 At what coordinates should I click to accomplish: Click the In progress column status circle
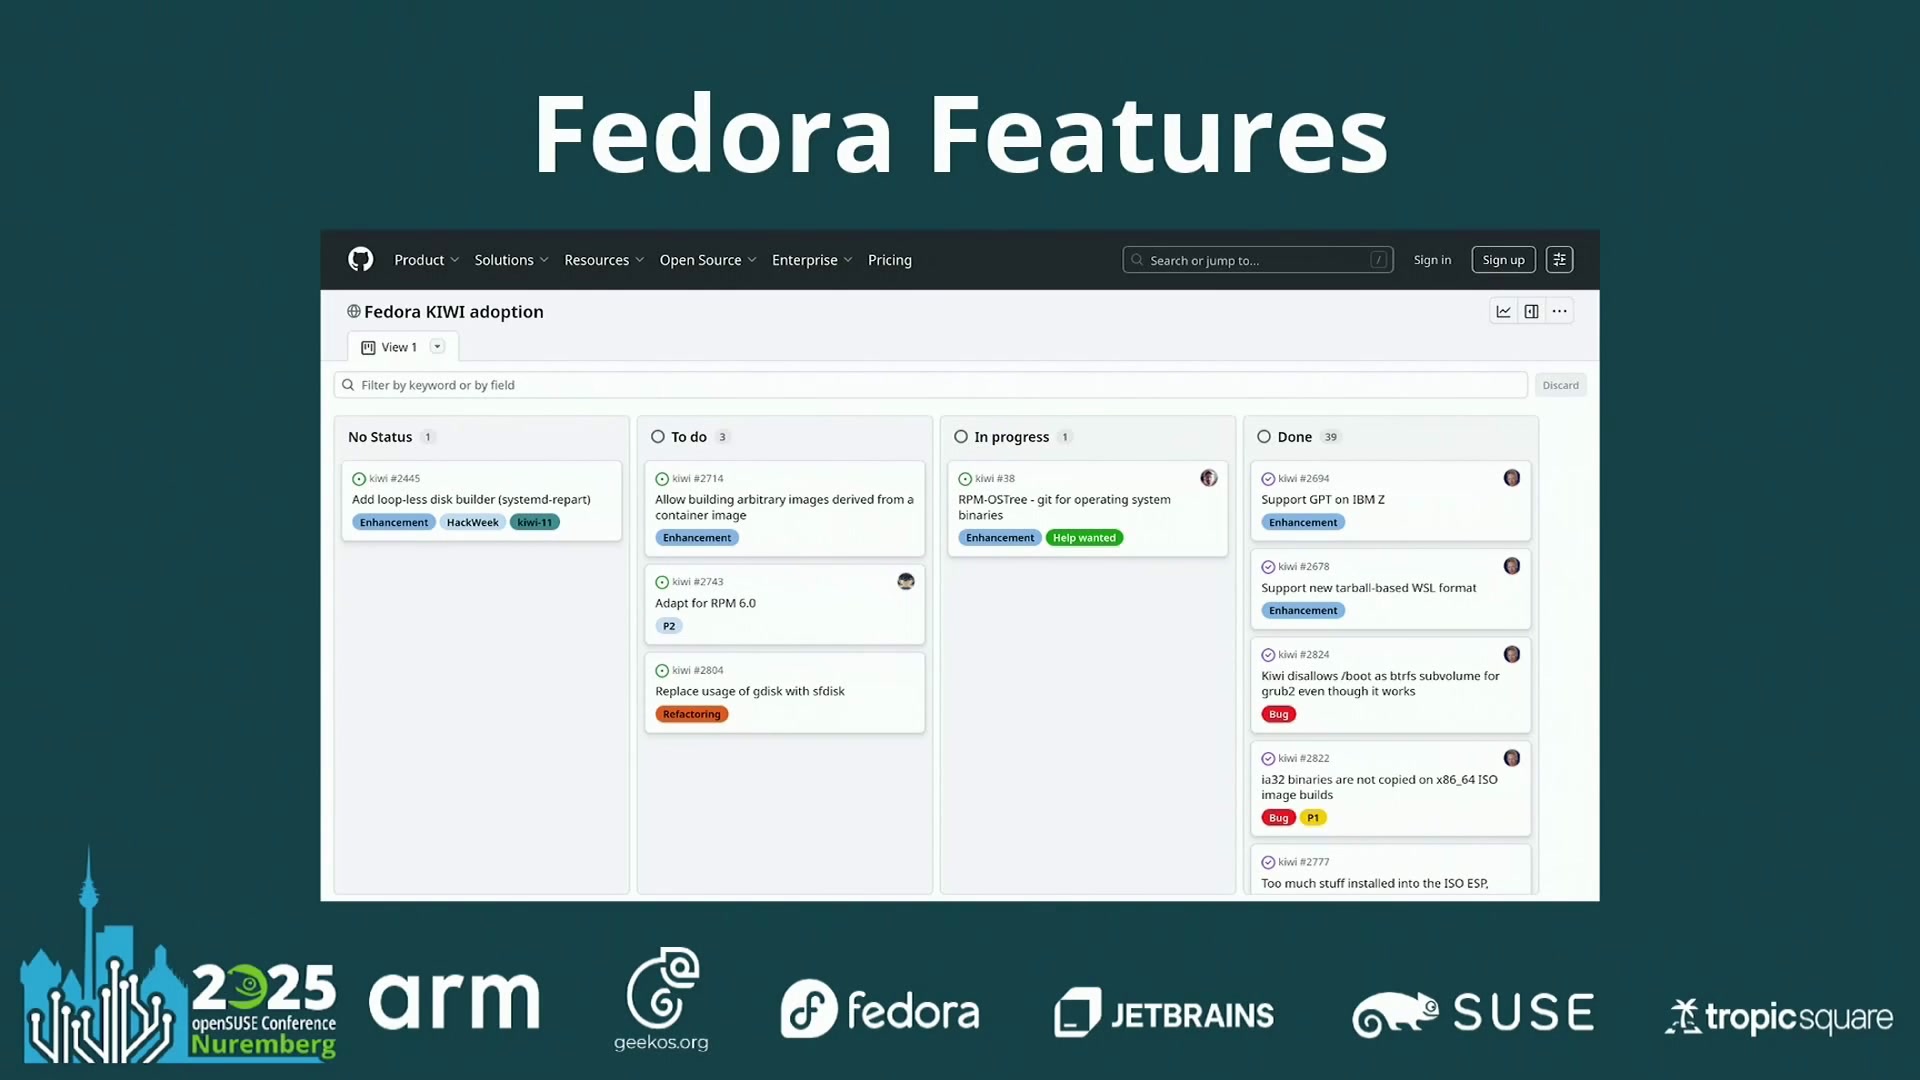(961, 437)
